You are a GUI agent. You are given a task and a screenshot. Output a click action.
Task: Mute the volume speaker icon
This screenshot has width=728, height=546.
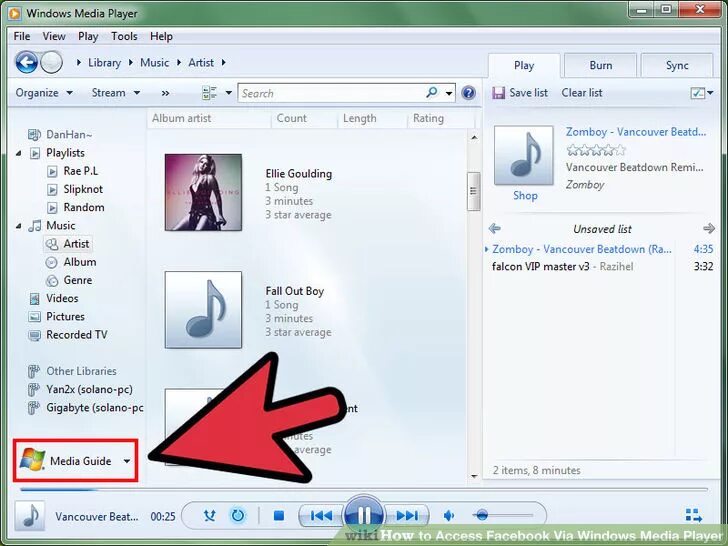tap(448, 515)
